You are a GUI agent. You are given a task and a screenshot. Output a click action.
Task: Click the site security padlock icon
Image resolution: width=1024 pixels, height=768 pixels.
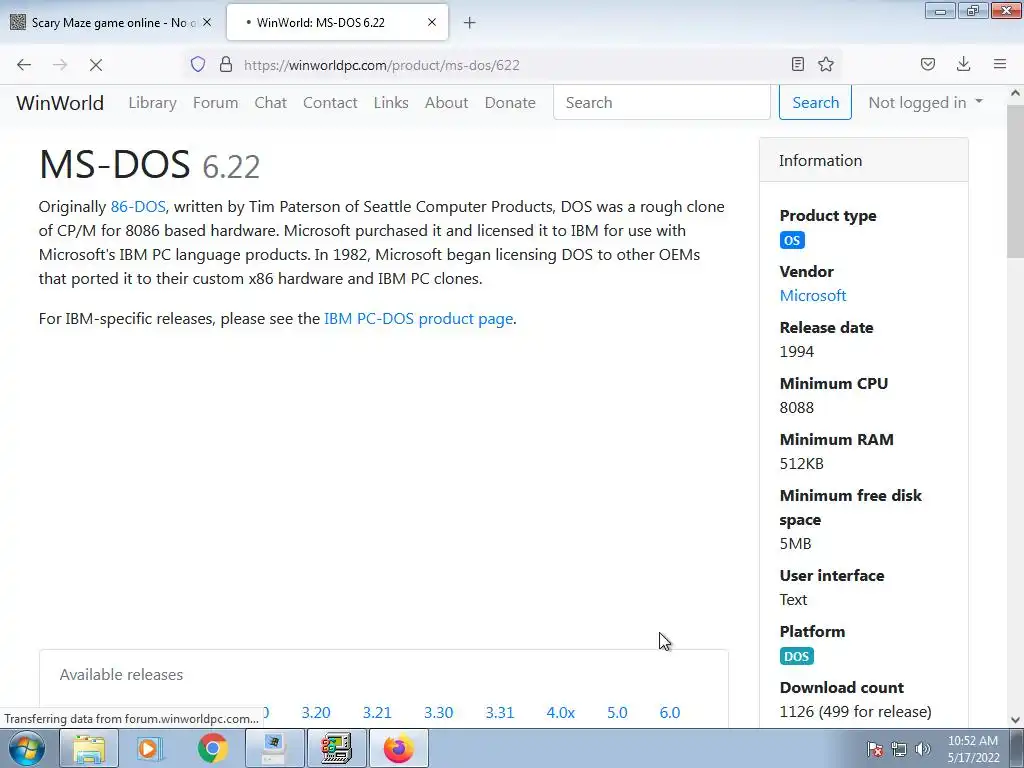(226, 64)
